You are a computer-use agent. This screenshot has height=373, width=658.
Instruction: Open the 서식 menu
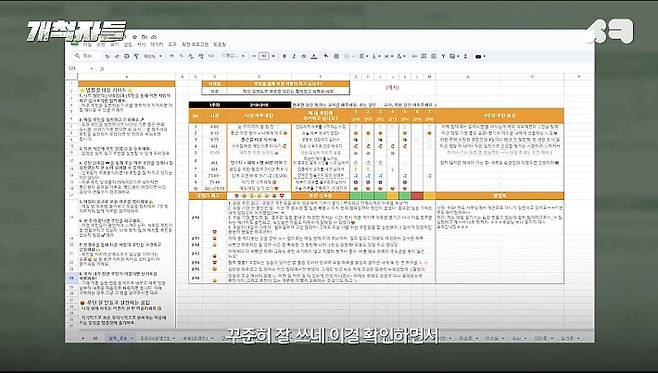pyautogui.click(x=141, y=45)
